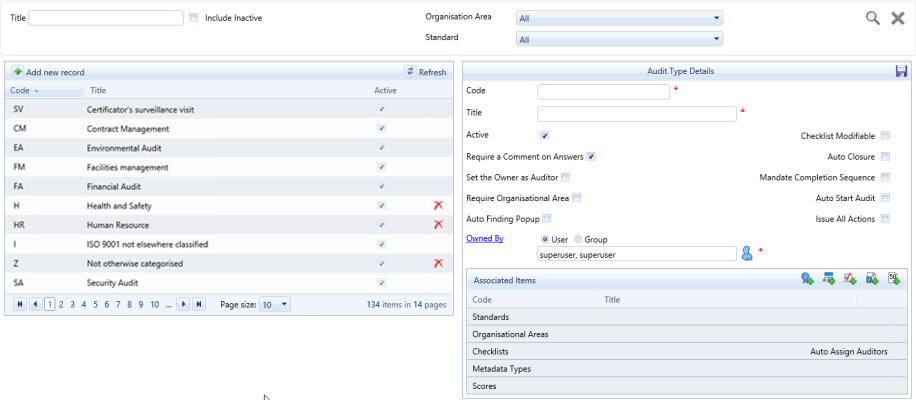The image size is (916, 400).
Task: Select ISO 9001 not elsewhere classified row
Action: tap(228, 244)
